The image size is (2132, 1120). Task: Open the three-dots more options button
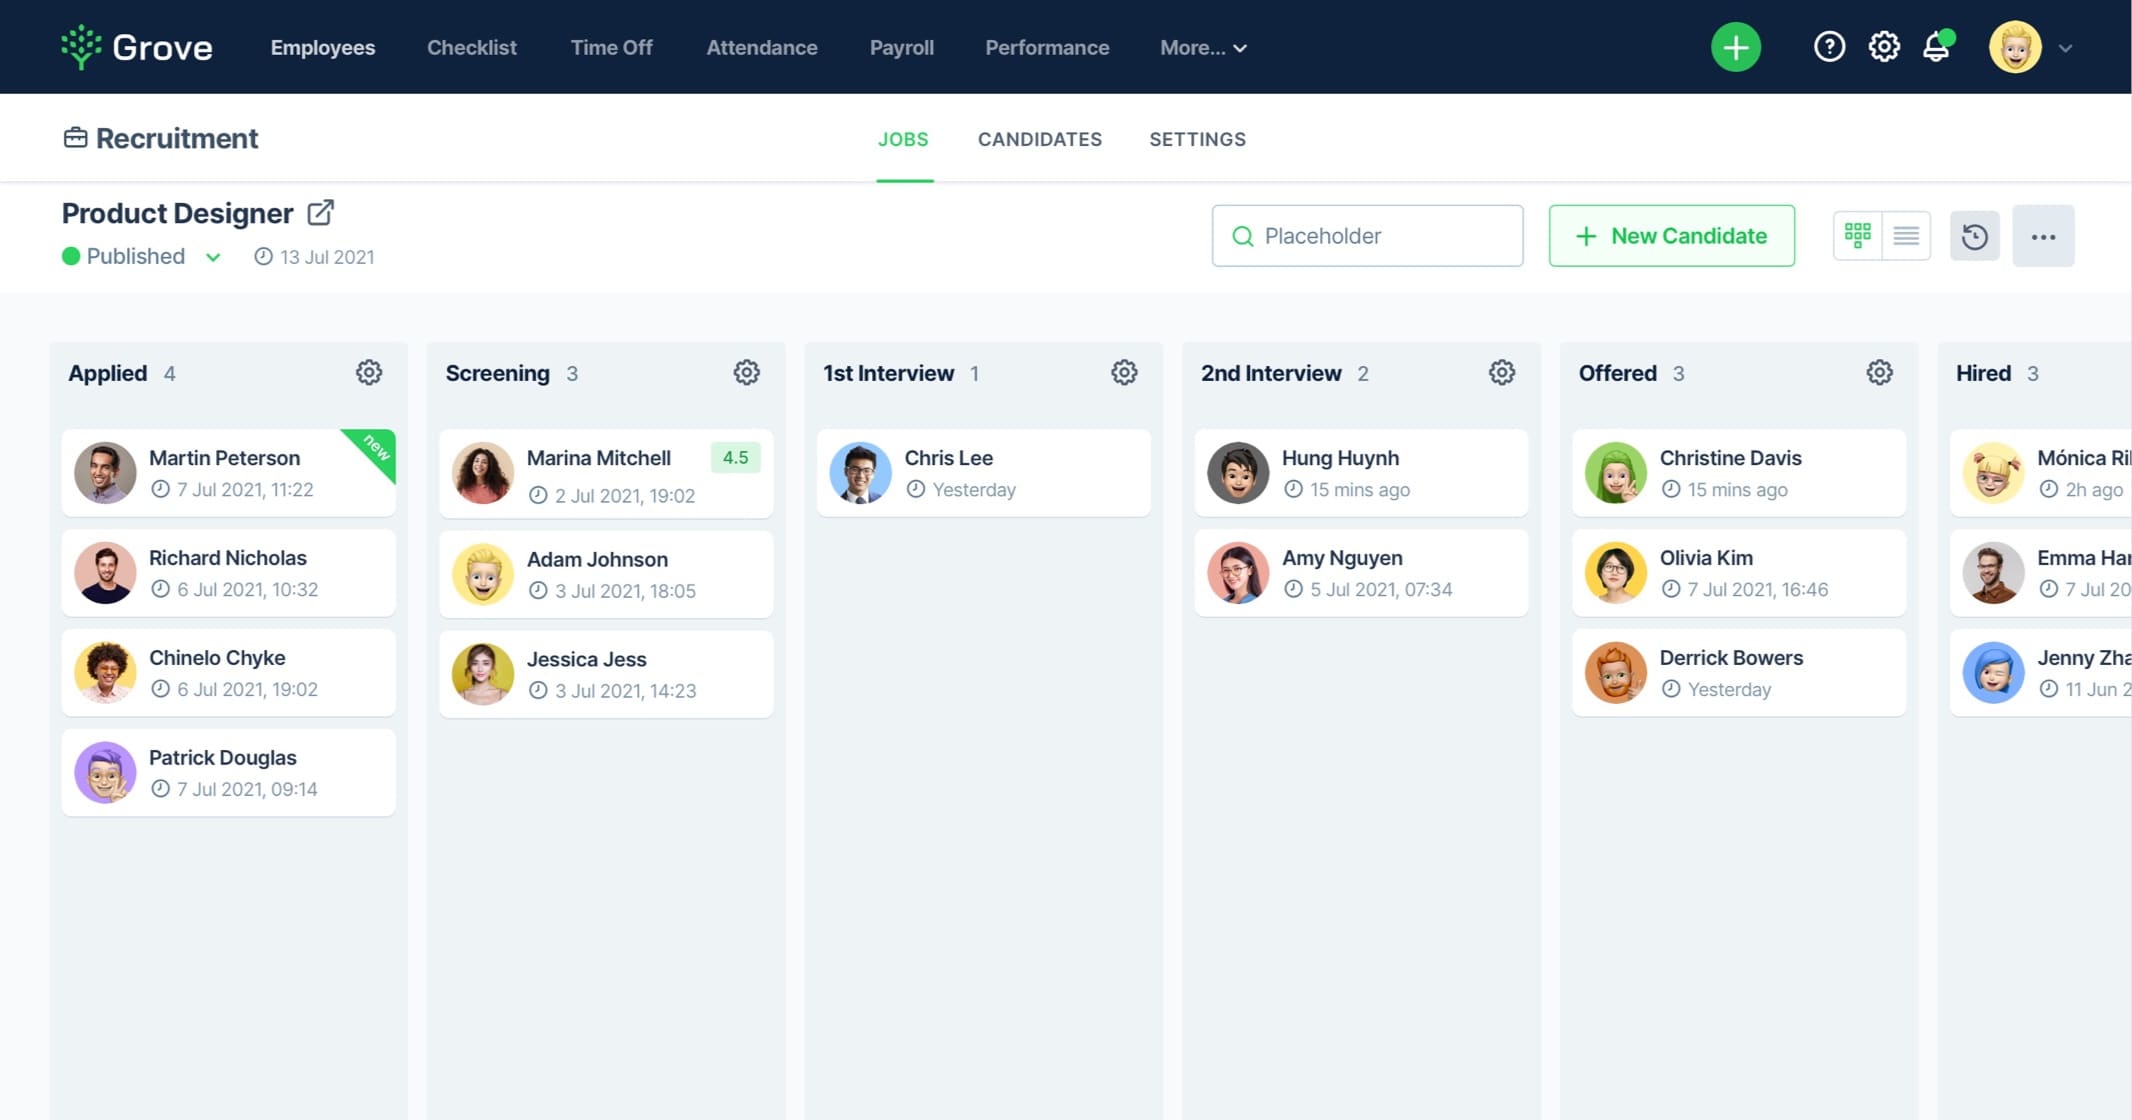pyautogui.click(x=2043, y=236)
